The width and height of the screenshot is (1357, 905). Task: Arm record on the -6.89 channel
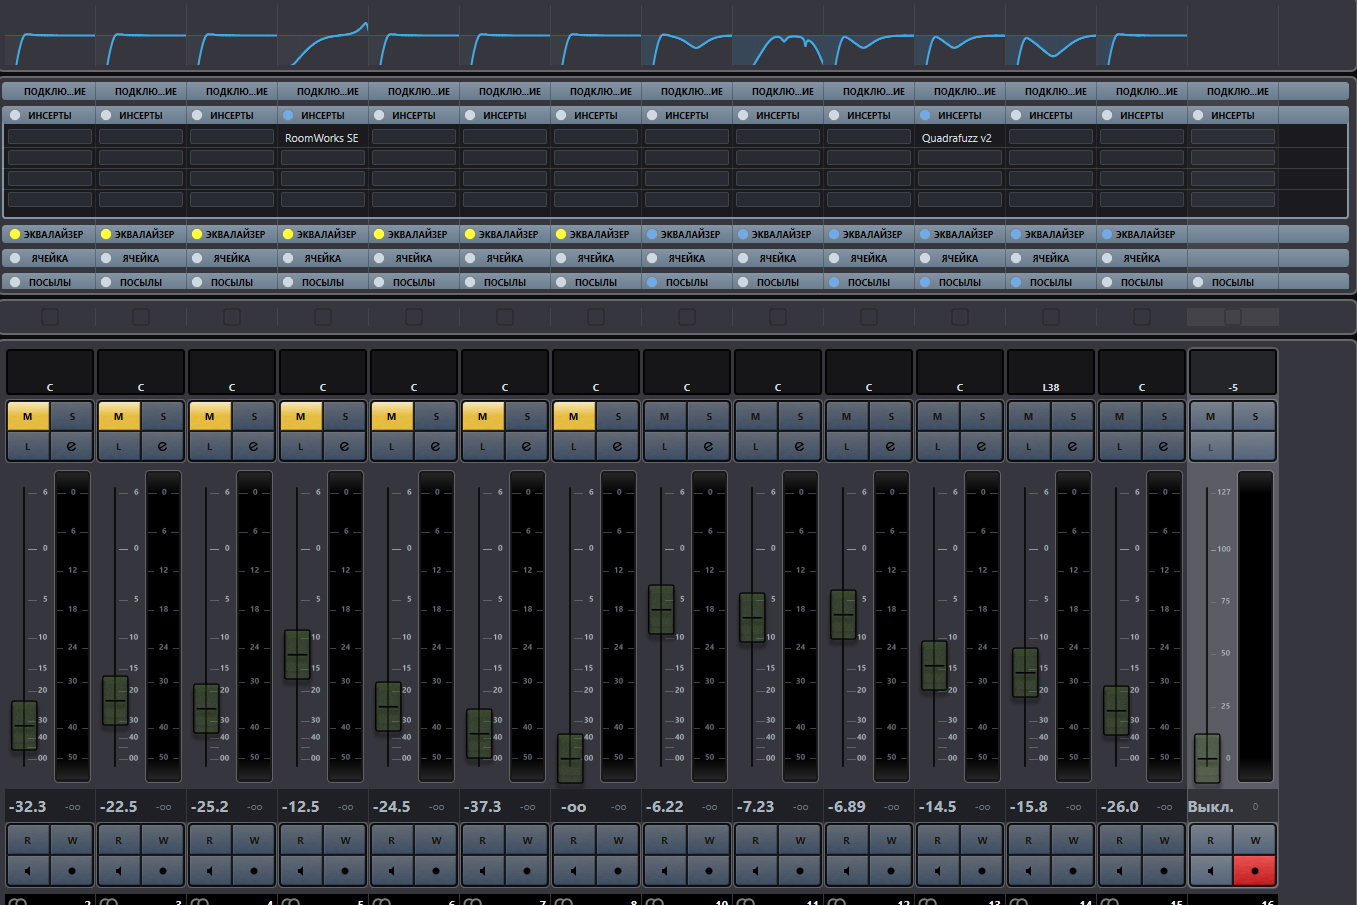click(891, 871)
